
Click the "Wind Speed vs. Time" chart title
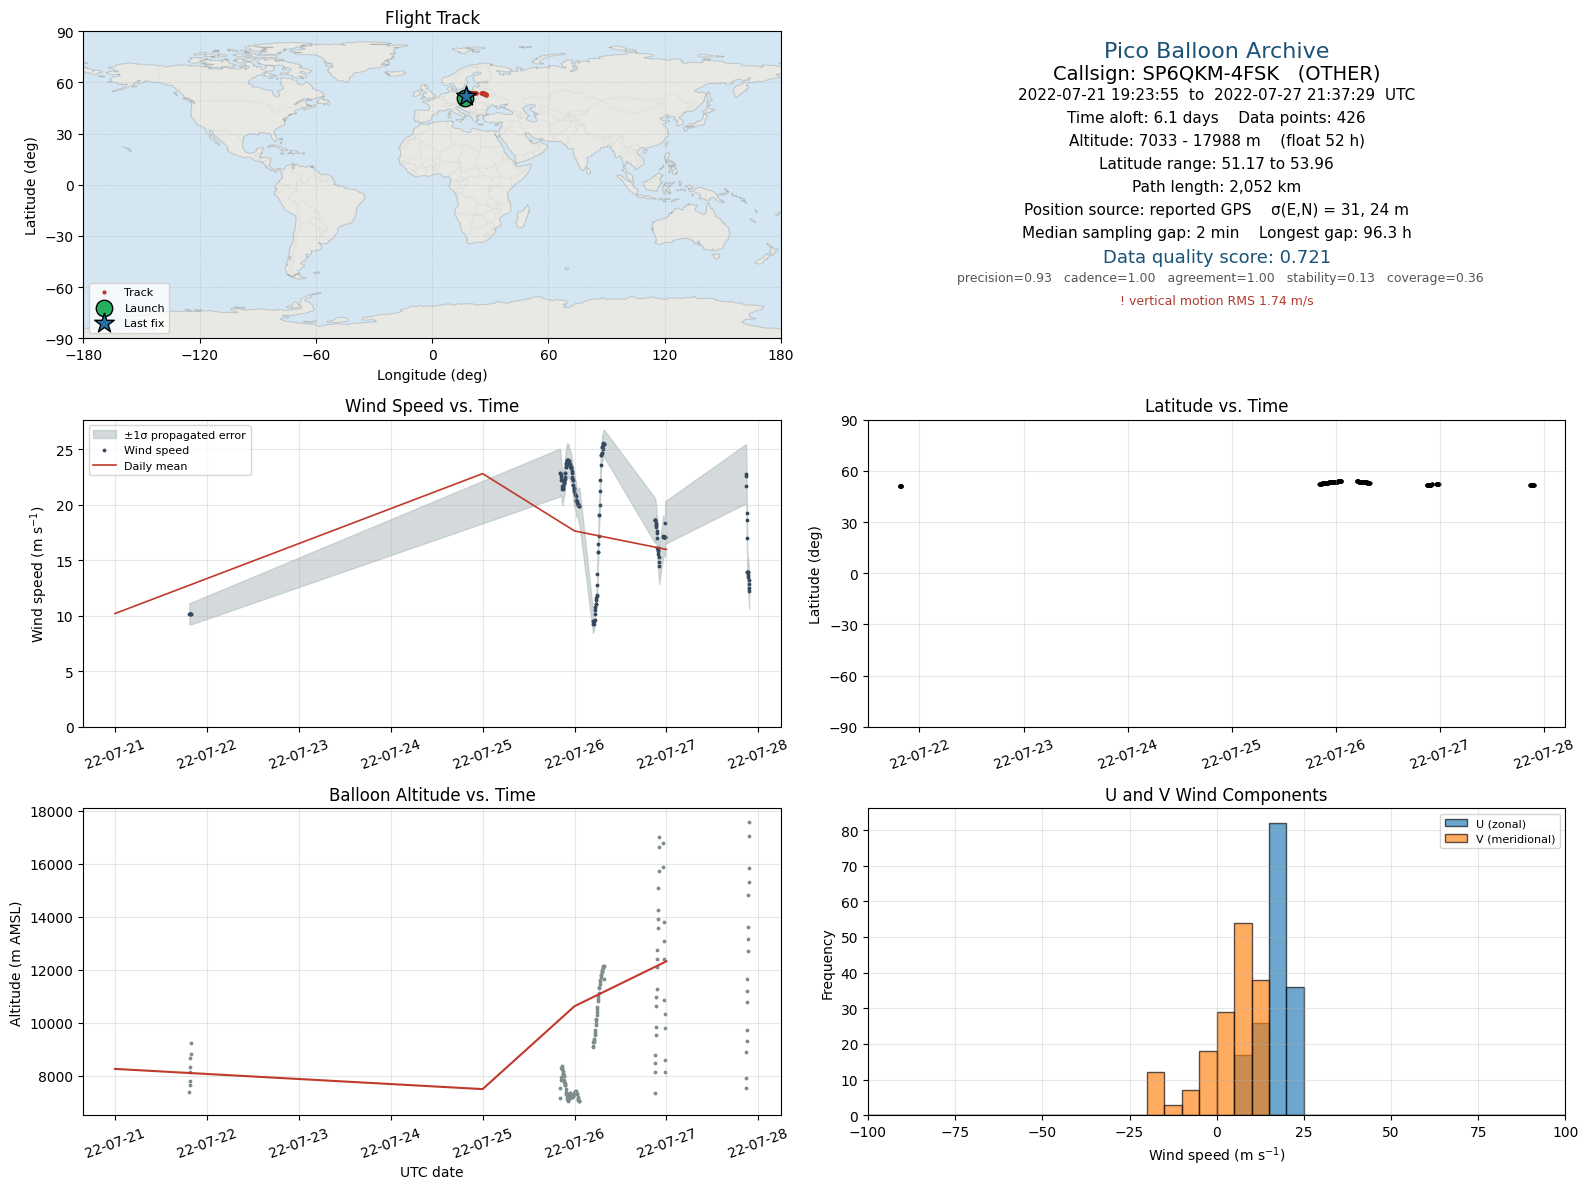pos(432,406)
